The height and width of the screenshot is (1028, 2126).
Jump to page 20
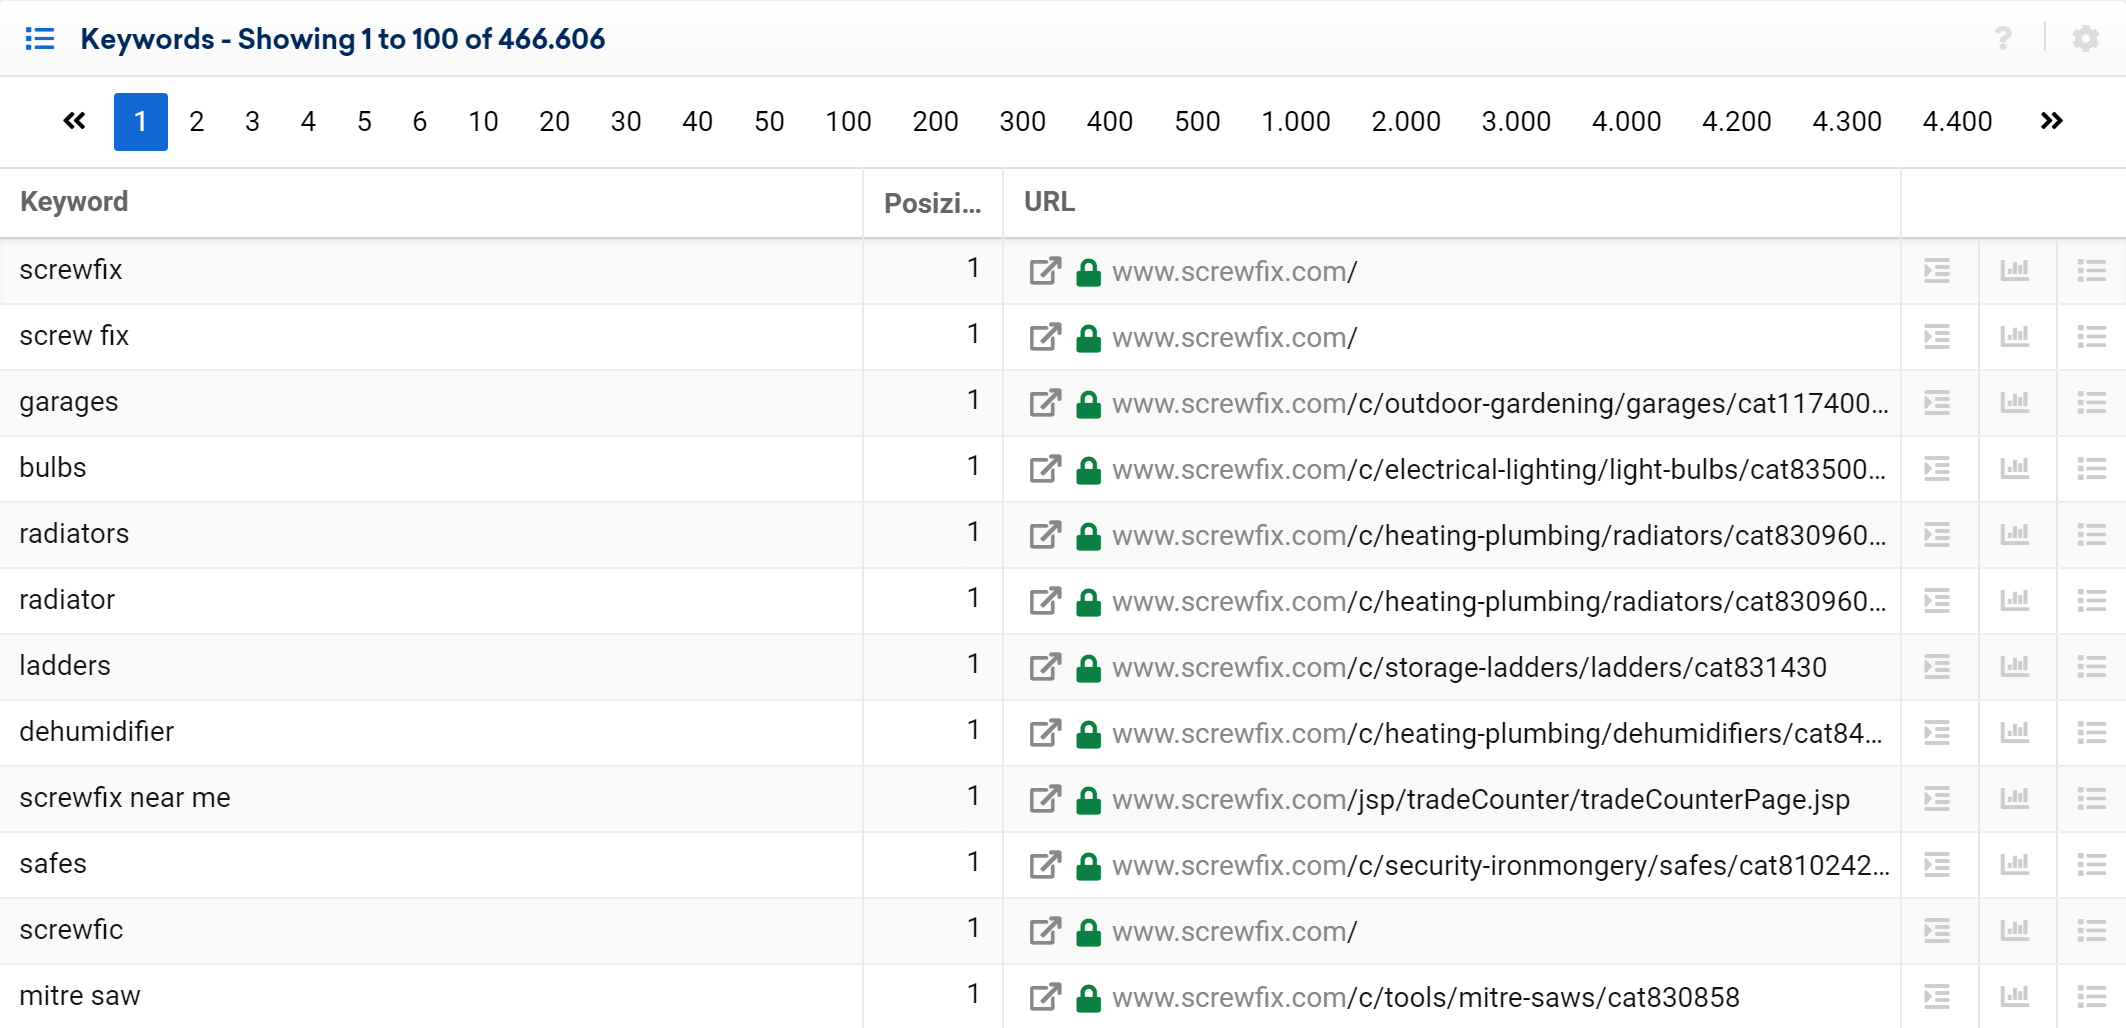click(x=555, y=122)
